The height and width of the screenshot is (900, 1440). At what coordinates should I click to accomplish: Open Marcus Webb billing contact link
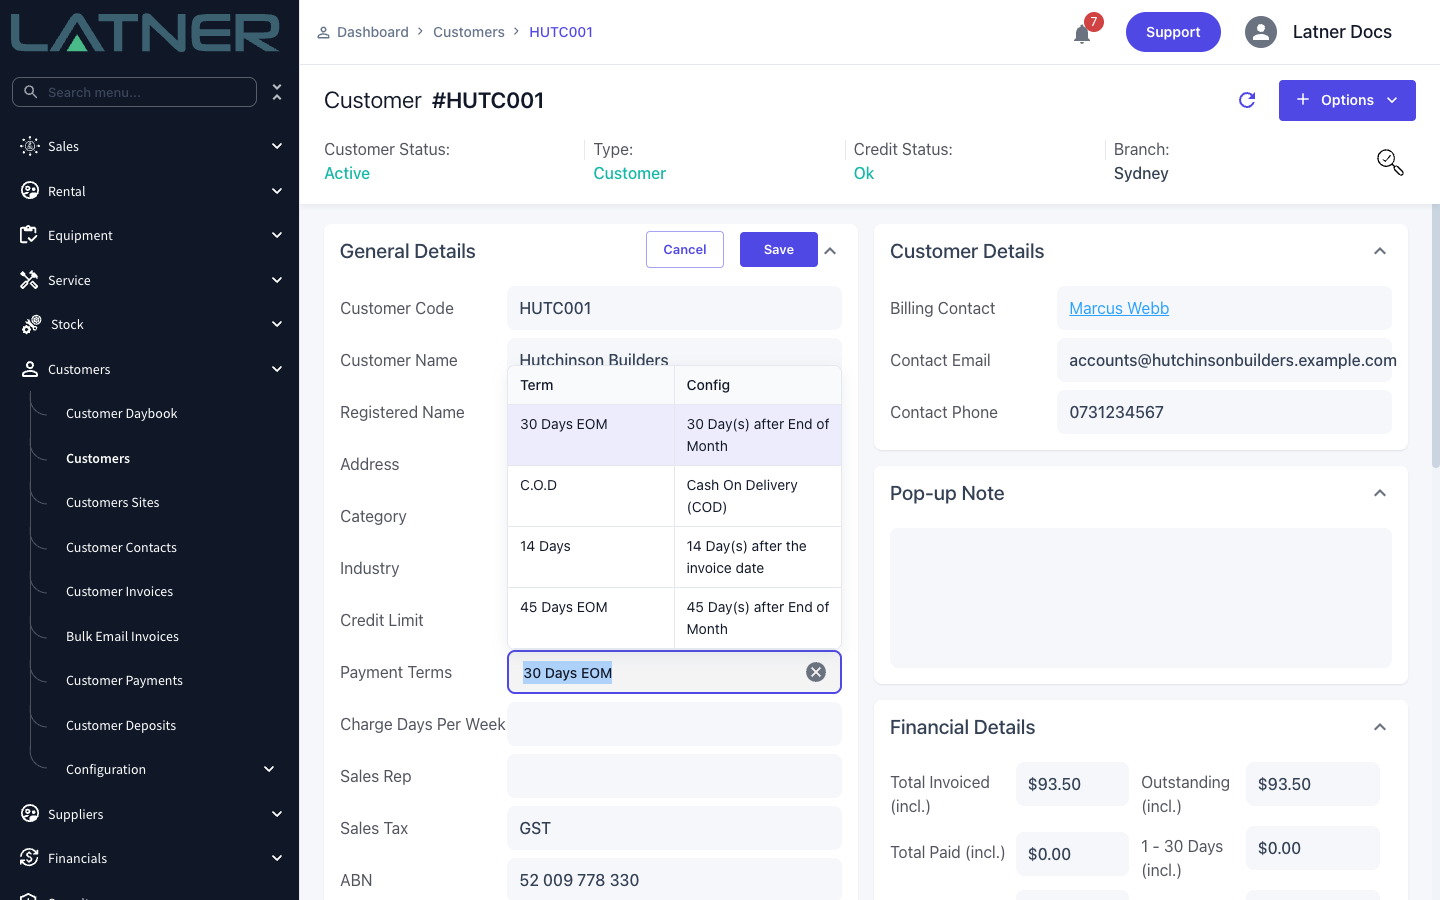tap(1119, 308)
